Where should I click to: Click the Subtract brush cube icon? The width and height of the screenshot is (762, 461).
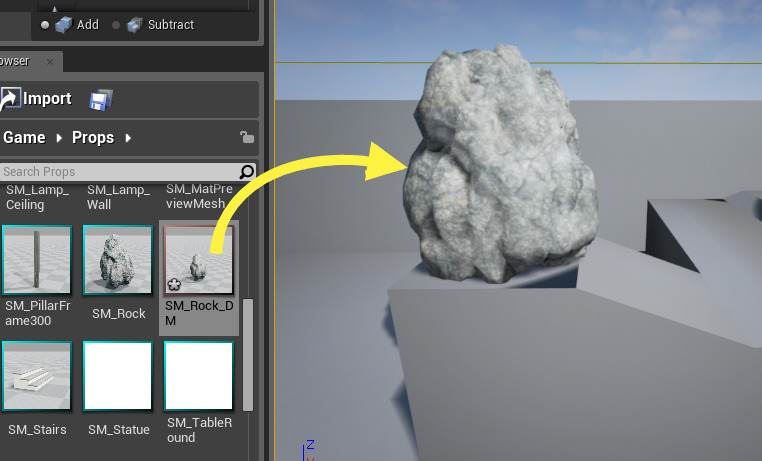tap(135, 25)
